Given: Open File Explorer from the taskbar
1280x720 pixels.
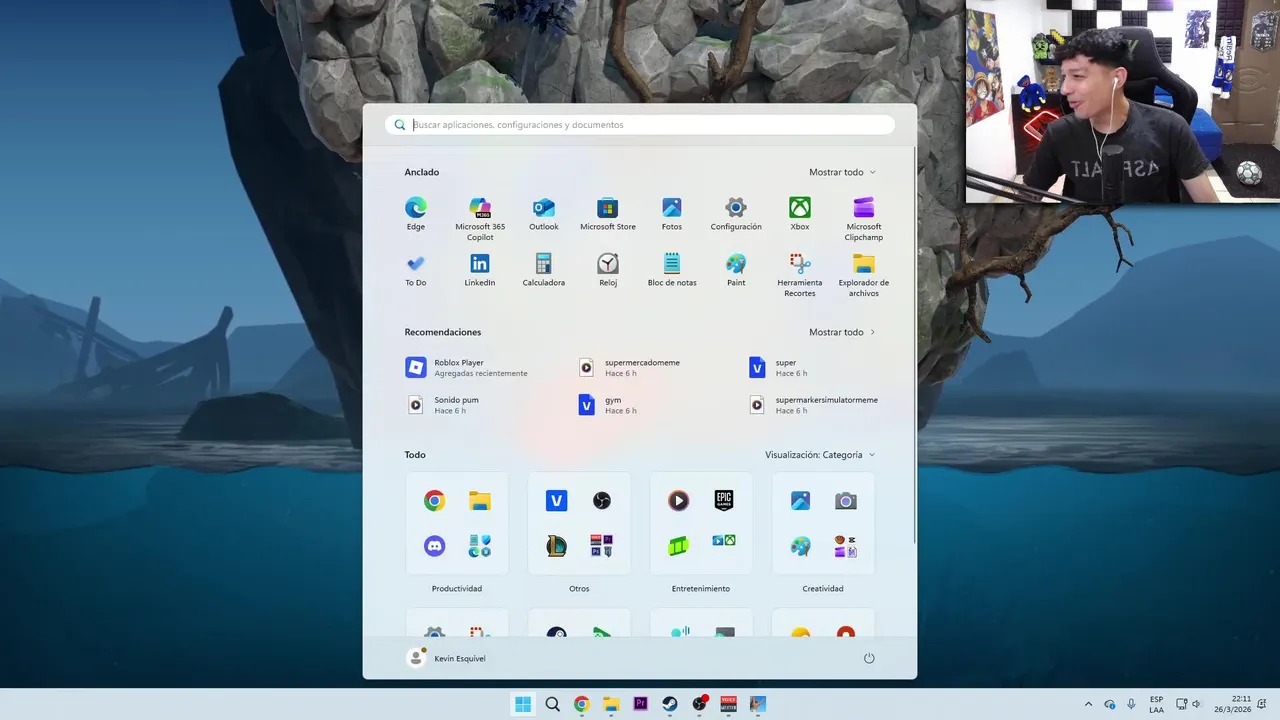Looking at the screenshot, I should point(611,704).
